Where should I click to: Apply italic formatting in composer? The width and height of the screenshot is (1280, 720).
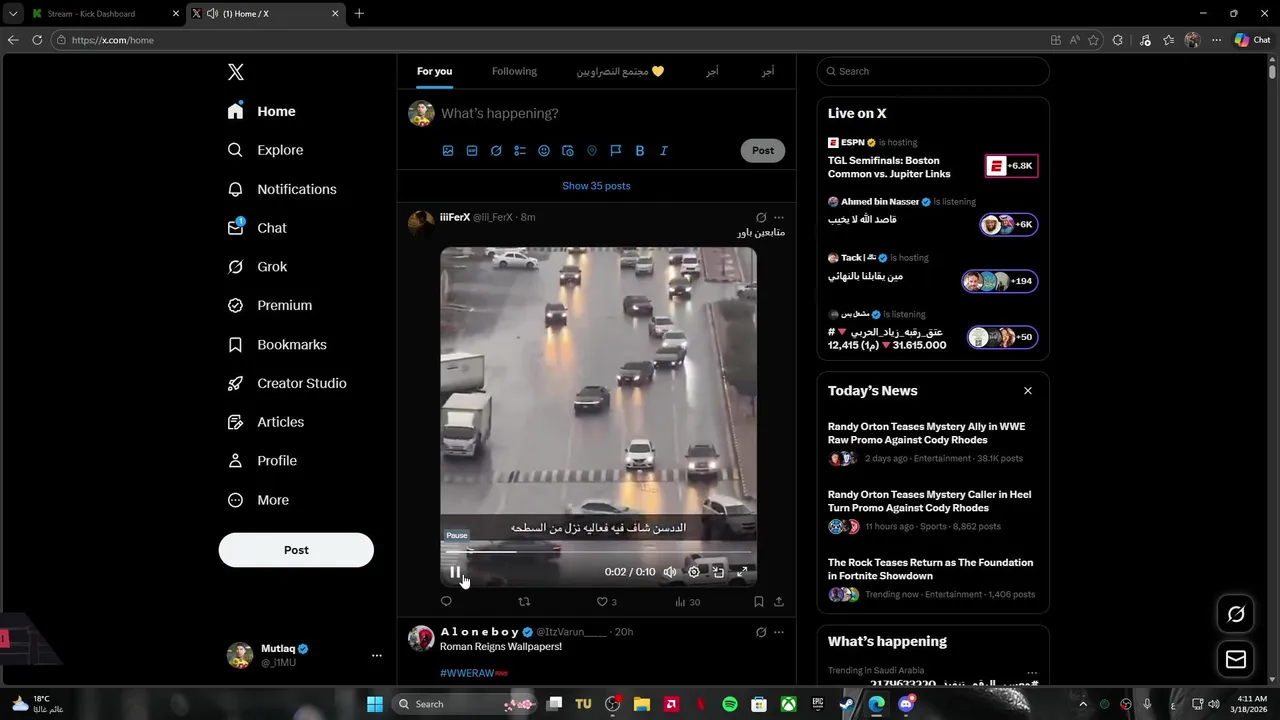pos(664,151)
